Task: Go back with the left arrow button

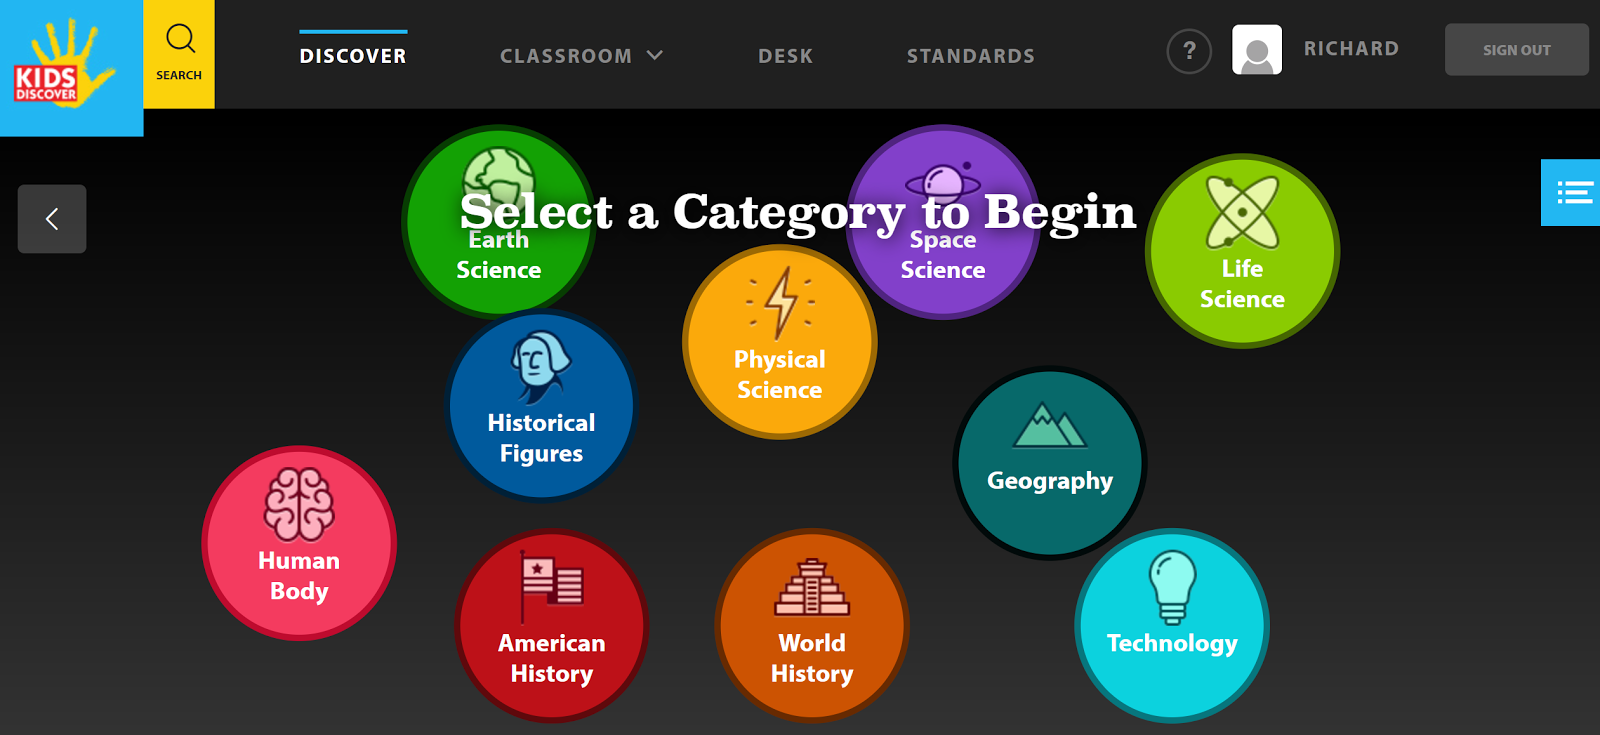Action: (x=52, y=219)
